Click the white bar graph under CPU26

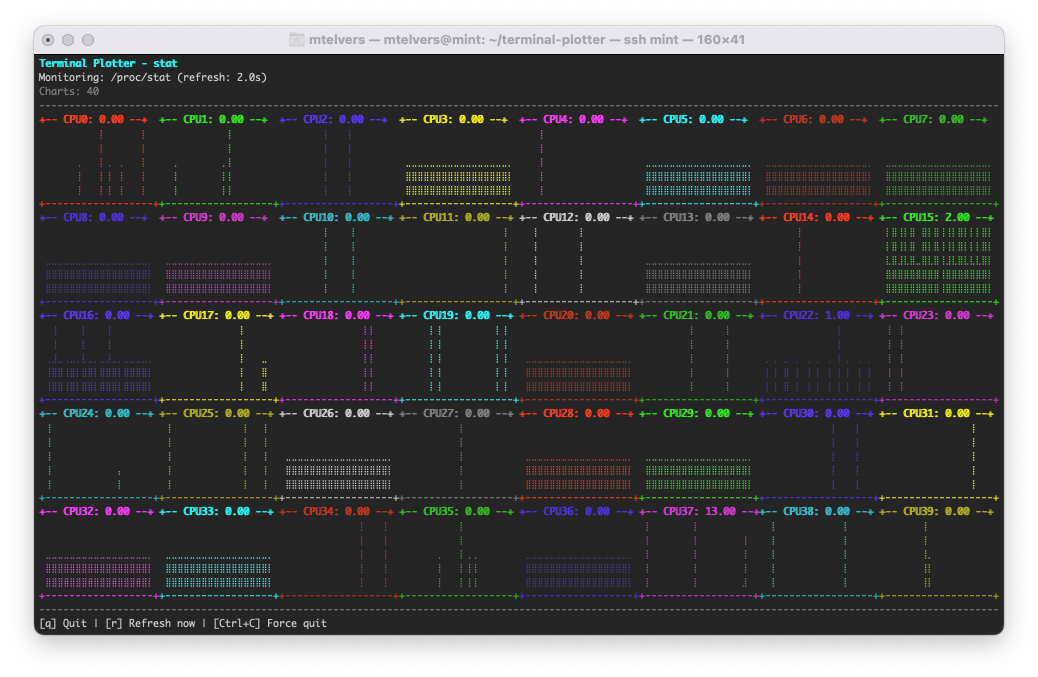[x=338, y=474]
